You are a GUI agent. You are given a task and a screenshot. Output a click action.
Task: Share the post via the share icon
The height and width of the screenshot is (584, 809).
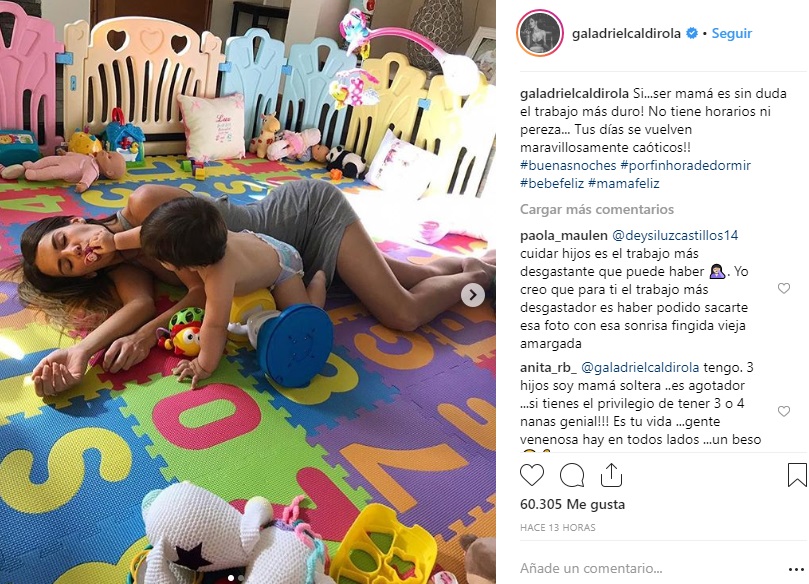pos(611,475)
